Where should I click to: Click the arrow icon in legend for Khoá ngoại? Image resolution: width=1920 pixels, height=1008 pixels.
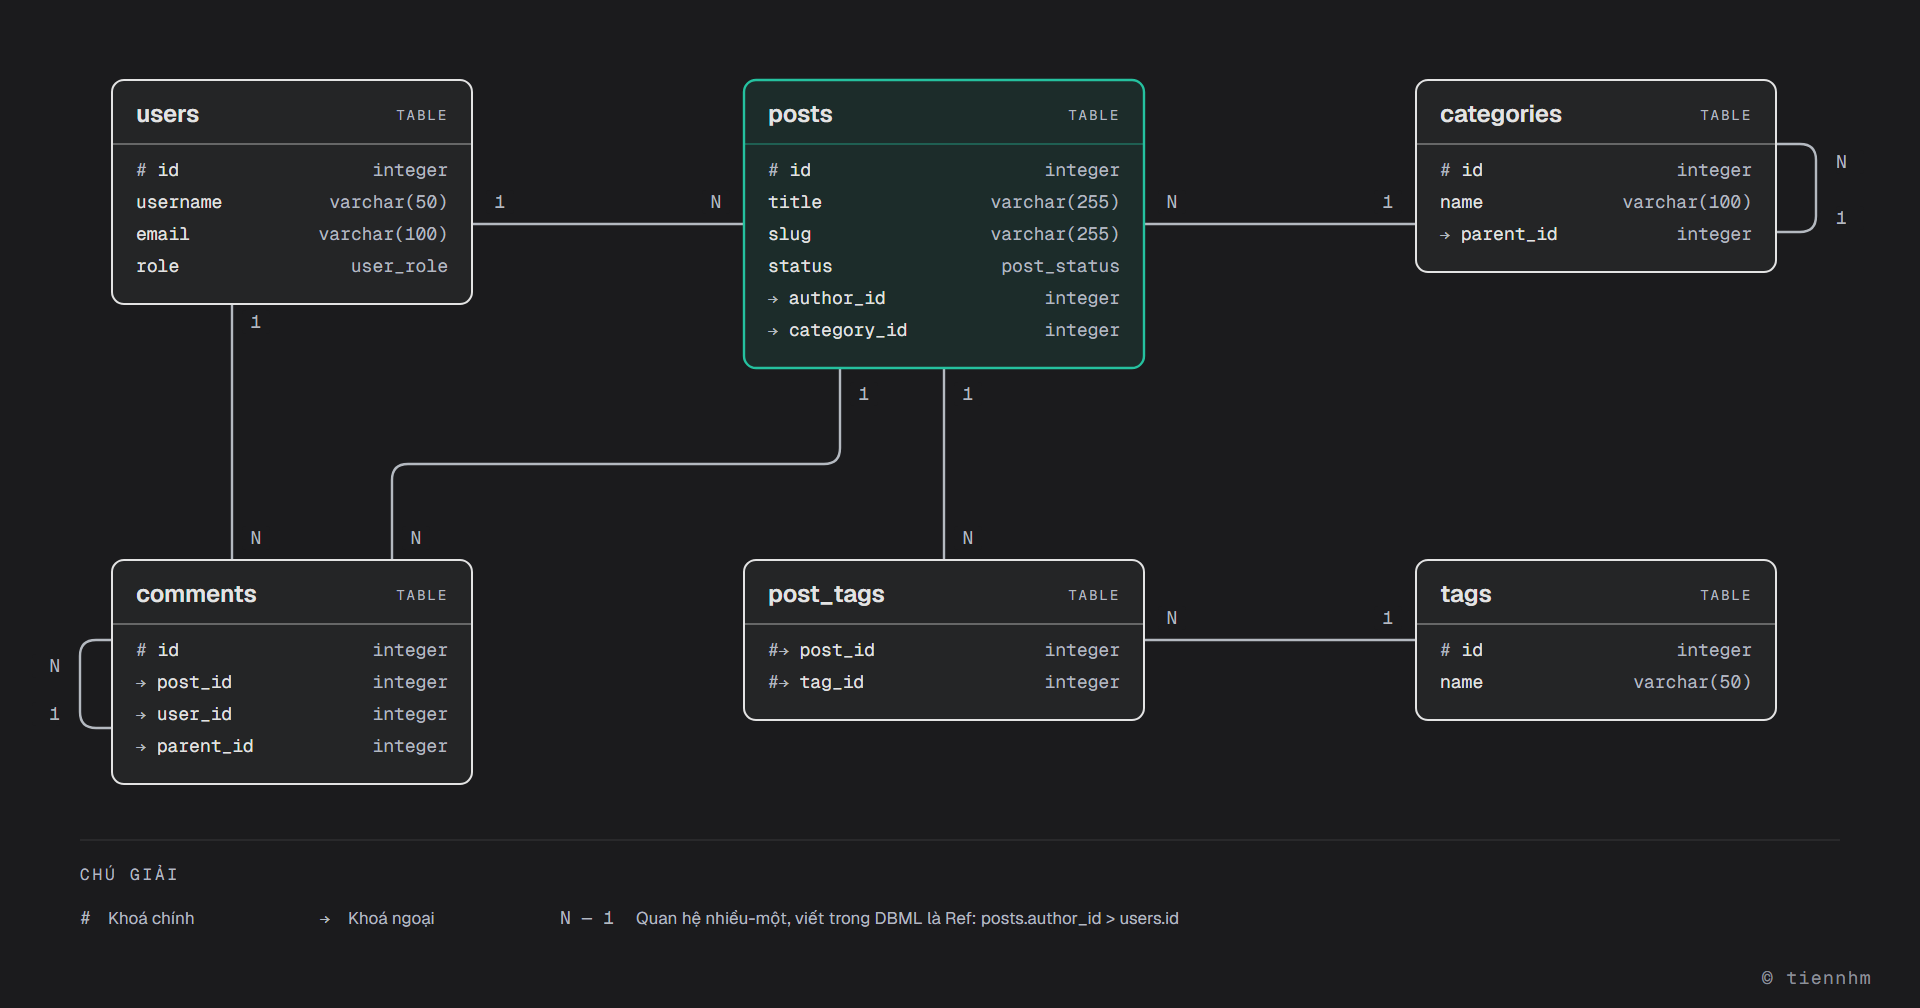325,919
